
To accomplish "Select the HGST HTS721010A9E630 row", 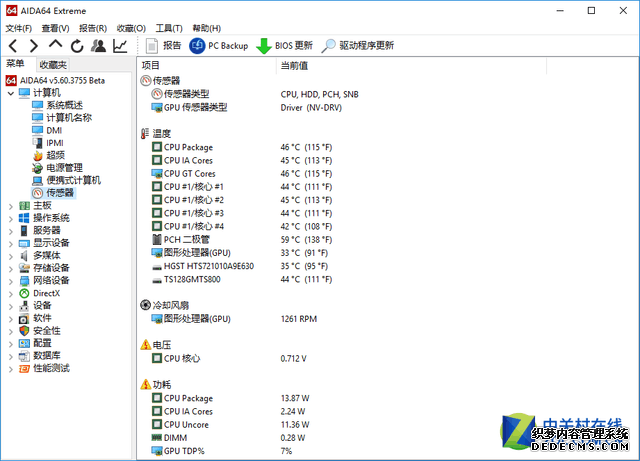I will [x=240, y=266].
